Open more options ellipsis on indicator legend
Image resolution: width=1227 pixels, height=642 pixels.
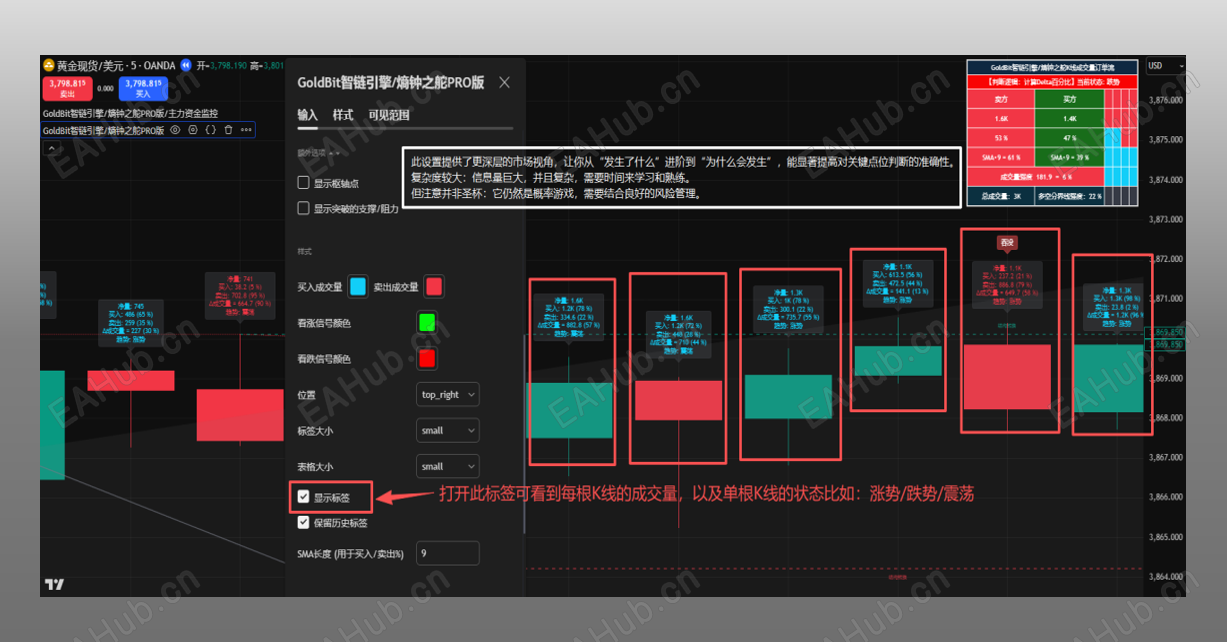(246, 130)
